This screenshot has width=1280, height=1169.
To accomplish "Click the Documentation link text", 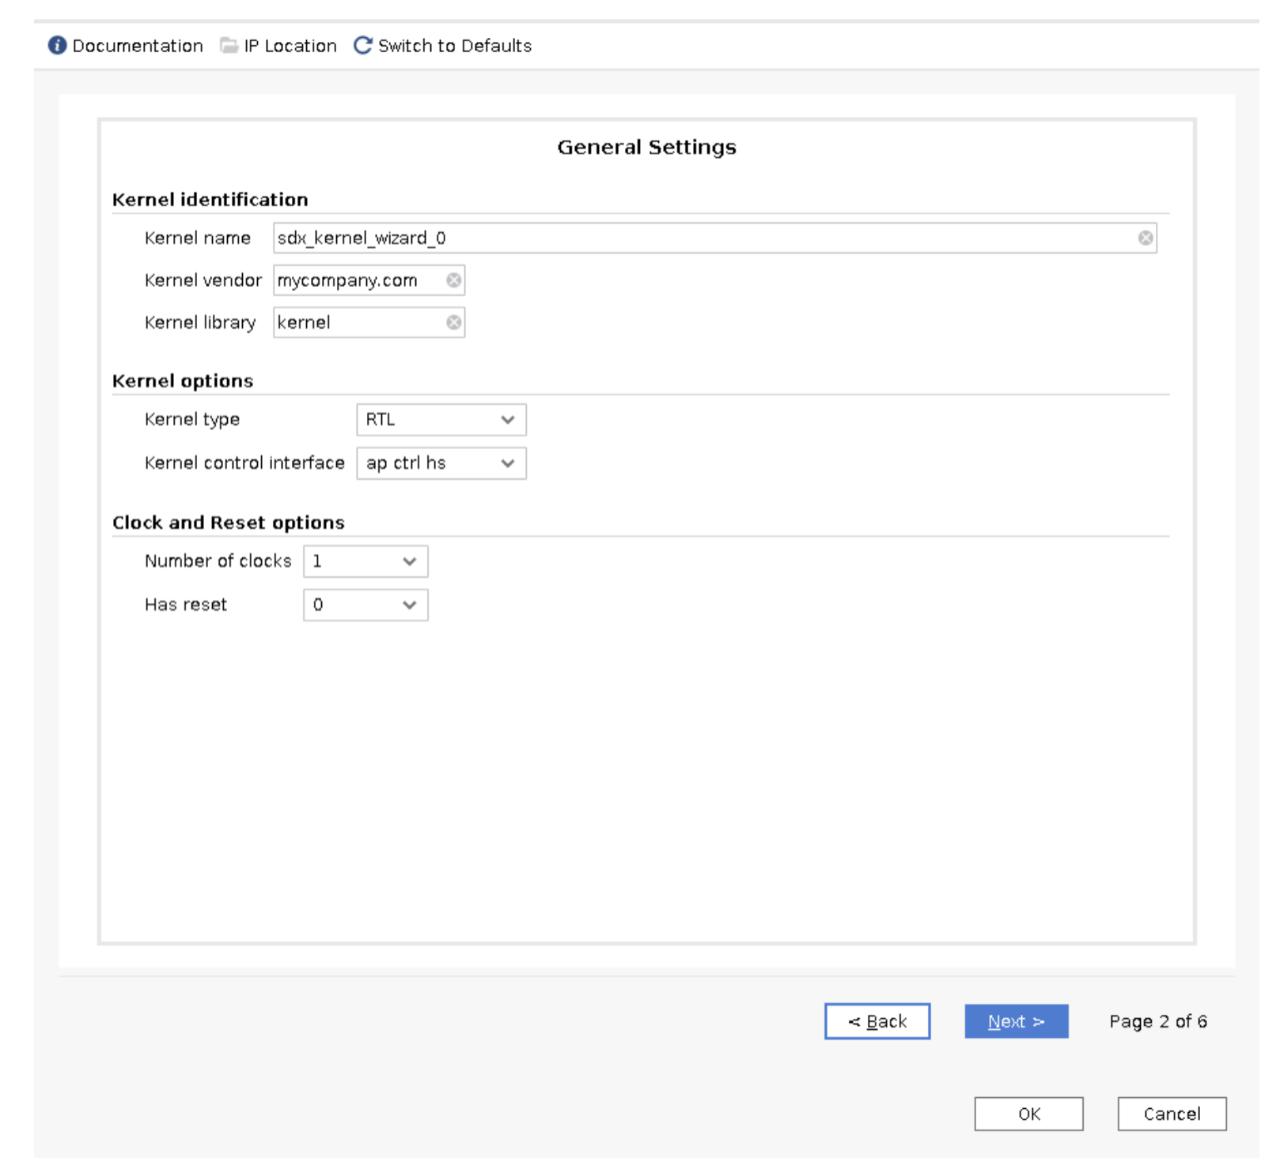I will point(137,46).
